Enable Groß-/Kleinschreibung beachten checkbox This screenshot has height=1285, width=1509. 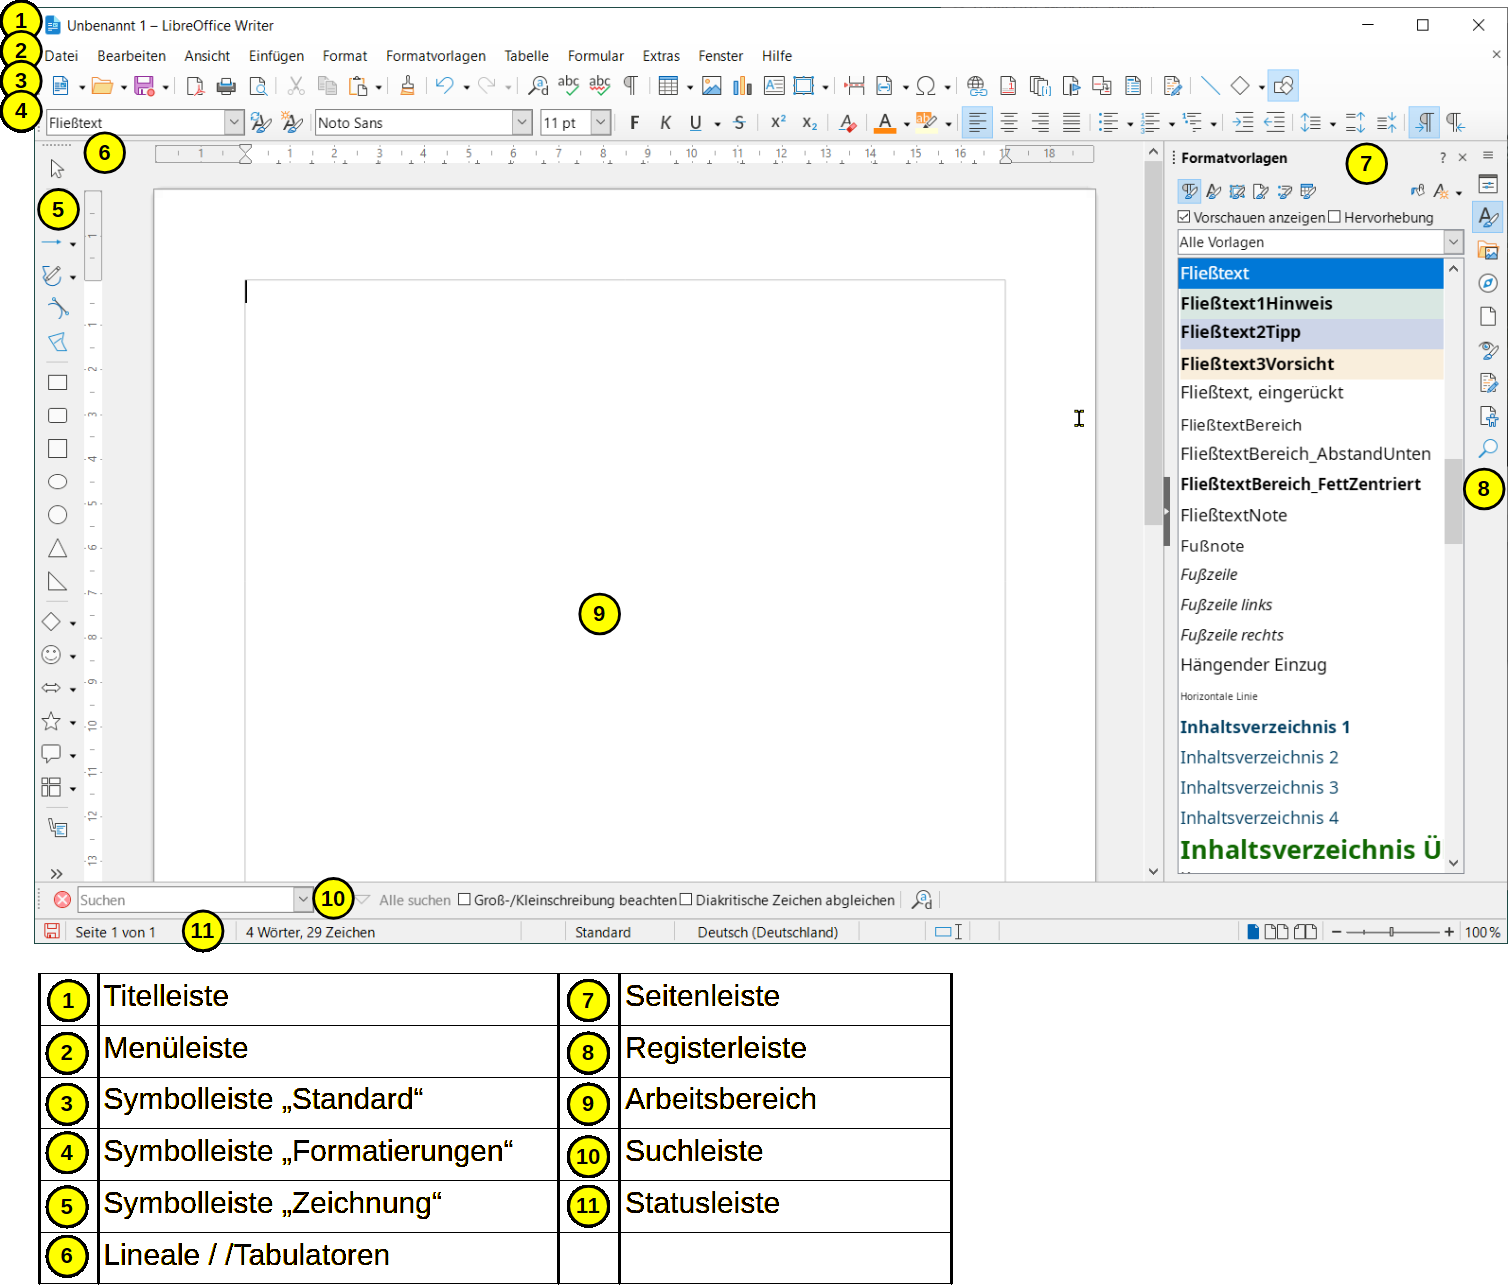[x=464, y=900]
